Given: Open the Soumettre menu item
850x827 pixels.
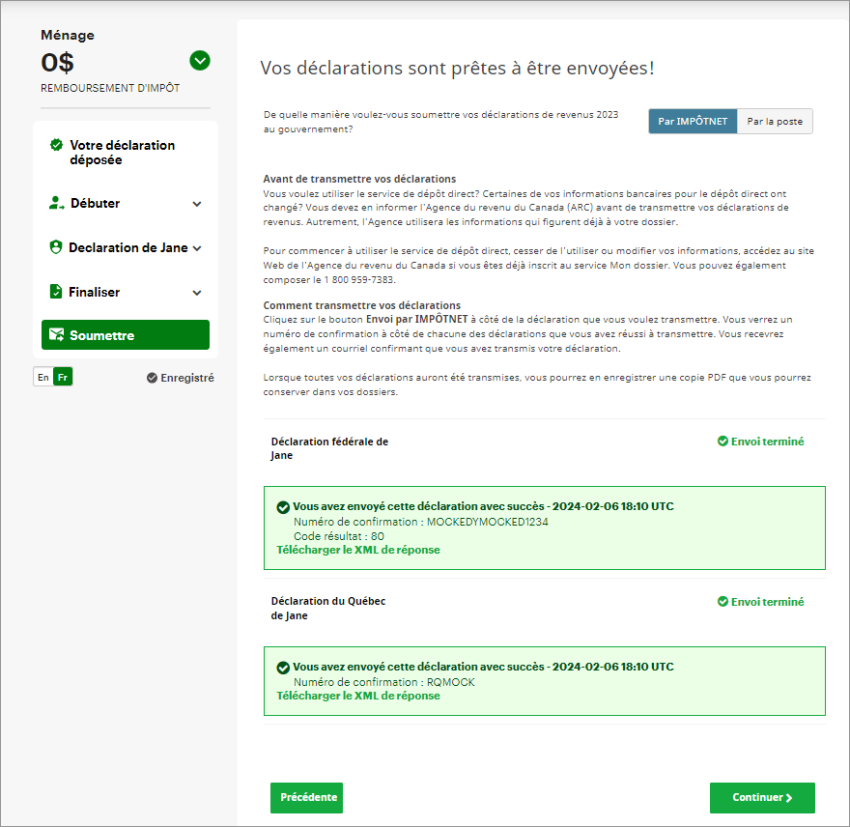Looking at the screenshot, I should (x=125, y=336).
